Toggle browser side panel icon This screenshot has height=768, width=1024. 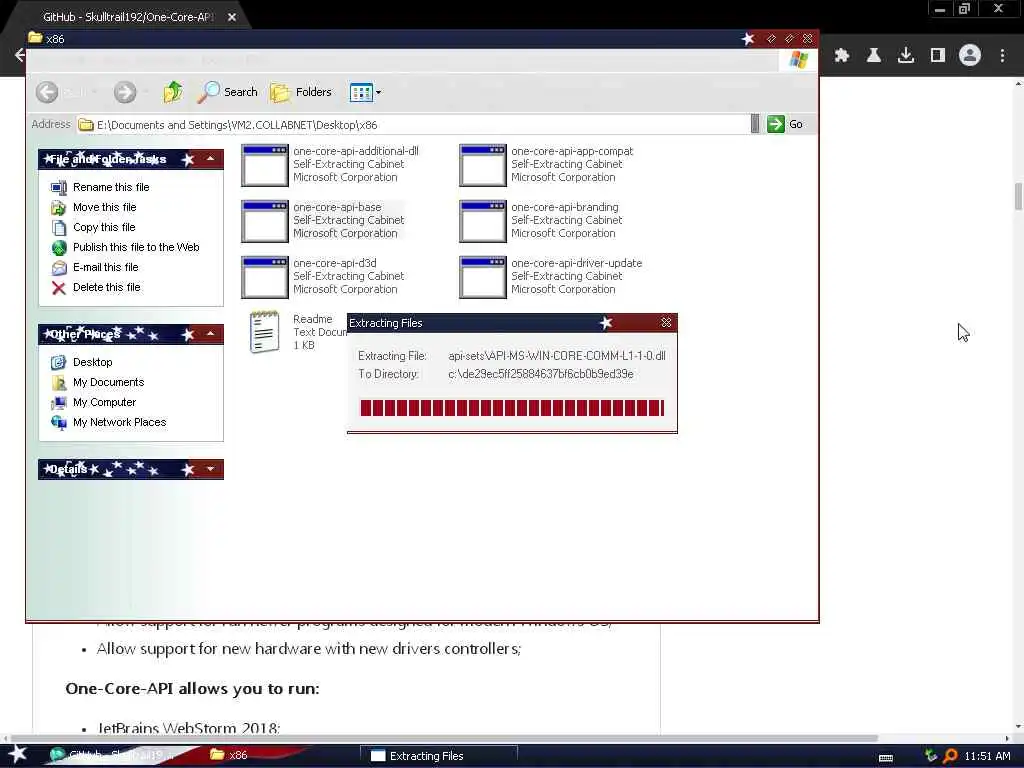(938, 56)
